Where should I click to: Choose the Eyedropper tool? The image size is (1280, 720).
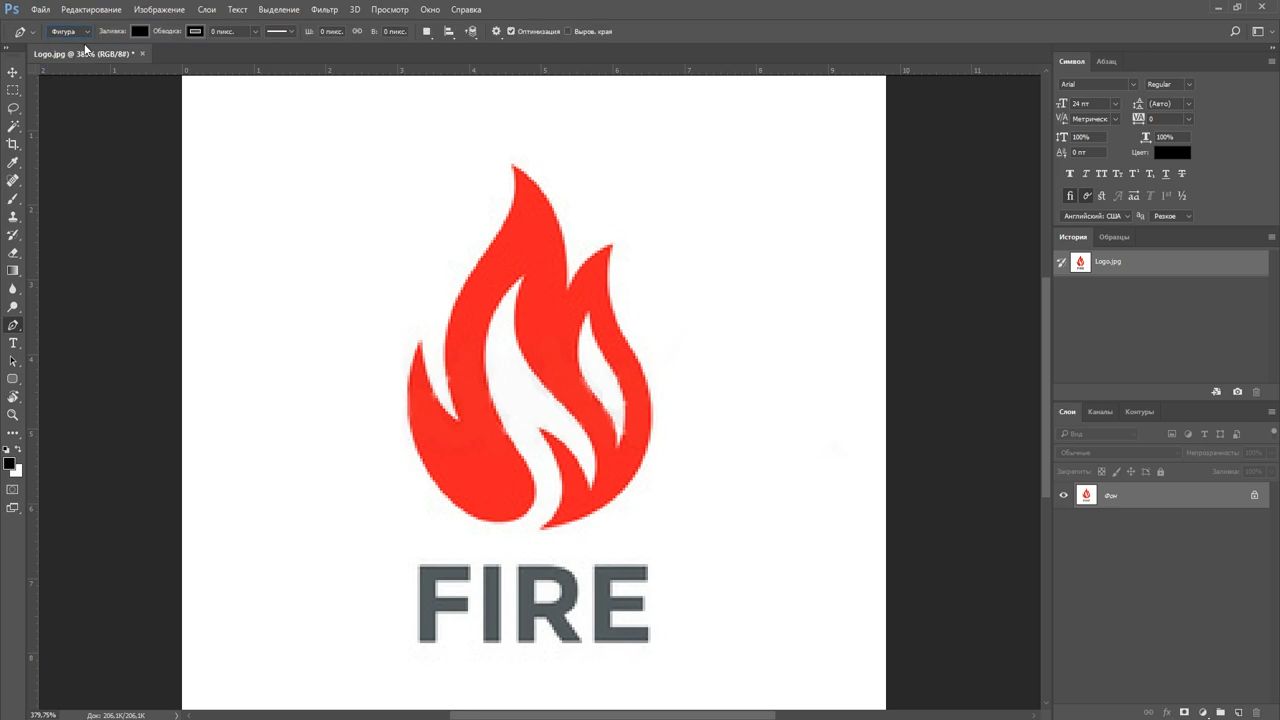point(13,163)
